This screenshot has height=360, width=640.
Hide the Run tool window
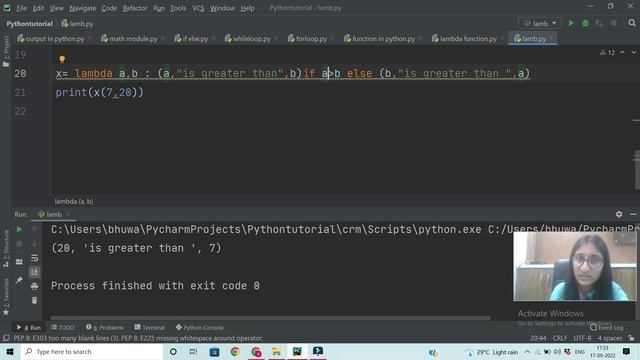coord(633,214)
